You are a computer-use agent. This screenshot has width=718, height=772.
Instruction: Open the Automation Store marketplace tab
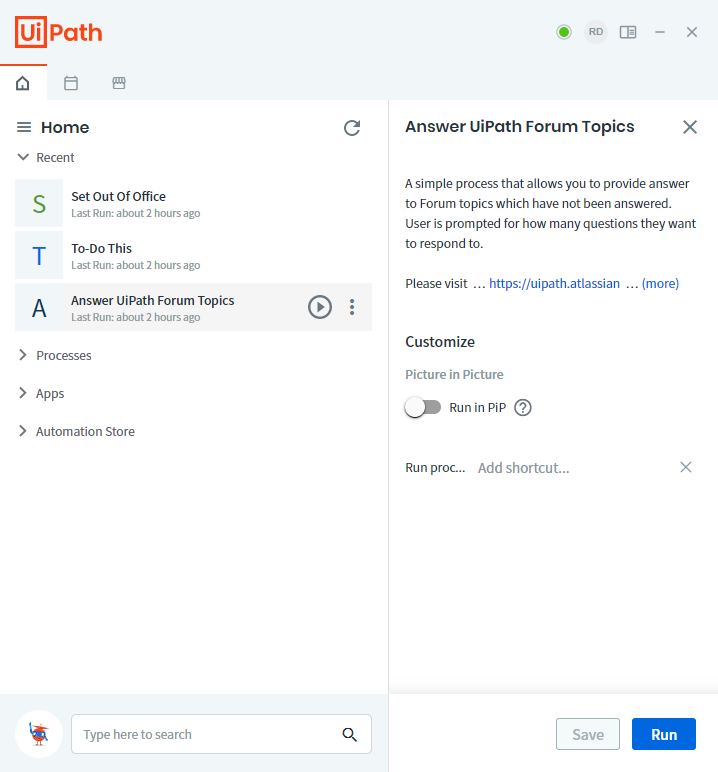[x=119, y=83]
